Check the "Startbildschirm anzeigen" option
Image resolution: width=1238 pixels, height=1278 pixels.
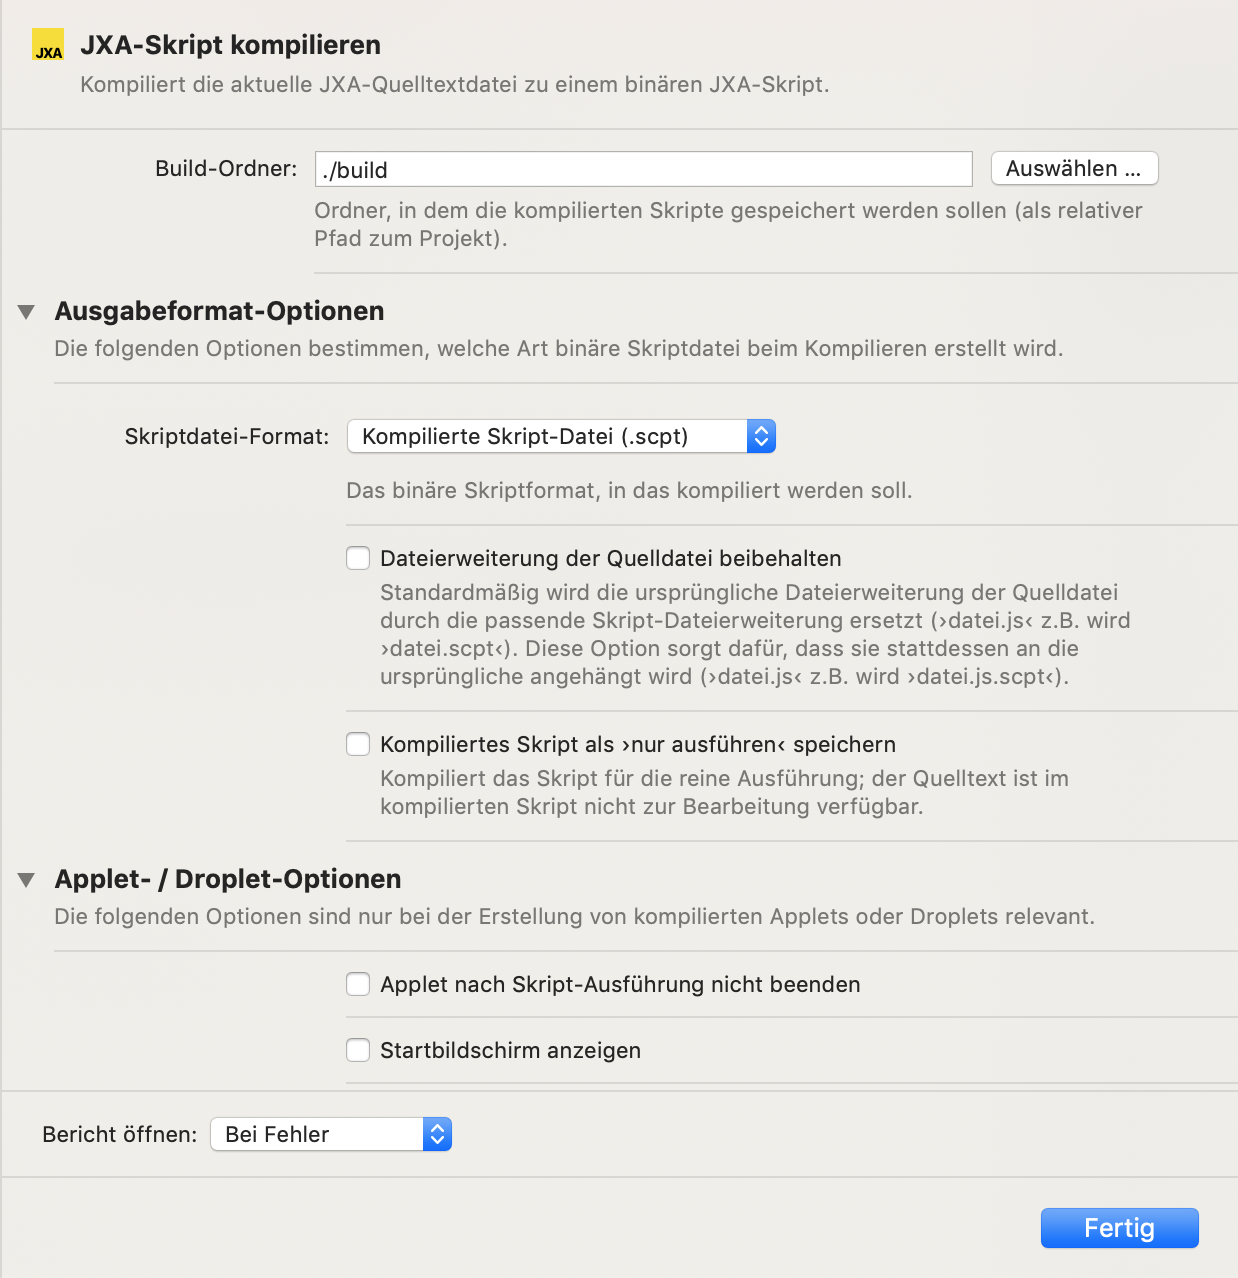(357, 1050)
